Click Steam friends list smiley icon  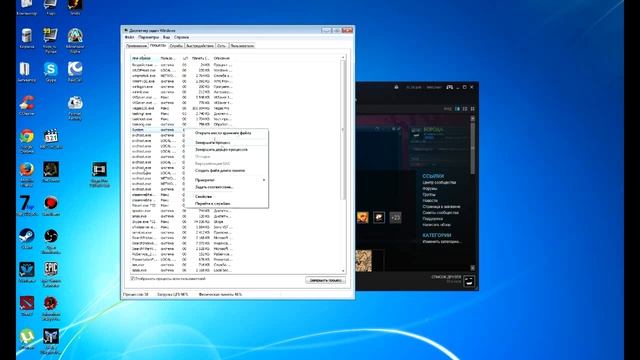(x=469, y=281)
